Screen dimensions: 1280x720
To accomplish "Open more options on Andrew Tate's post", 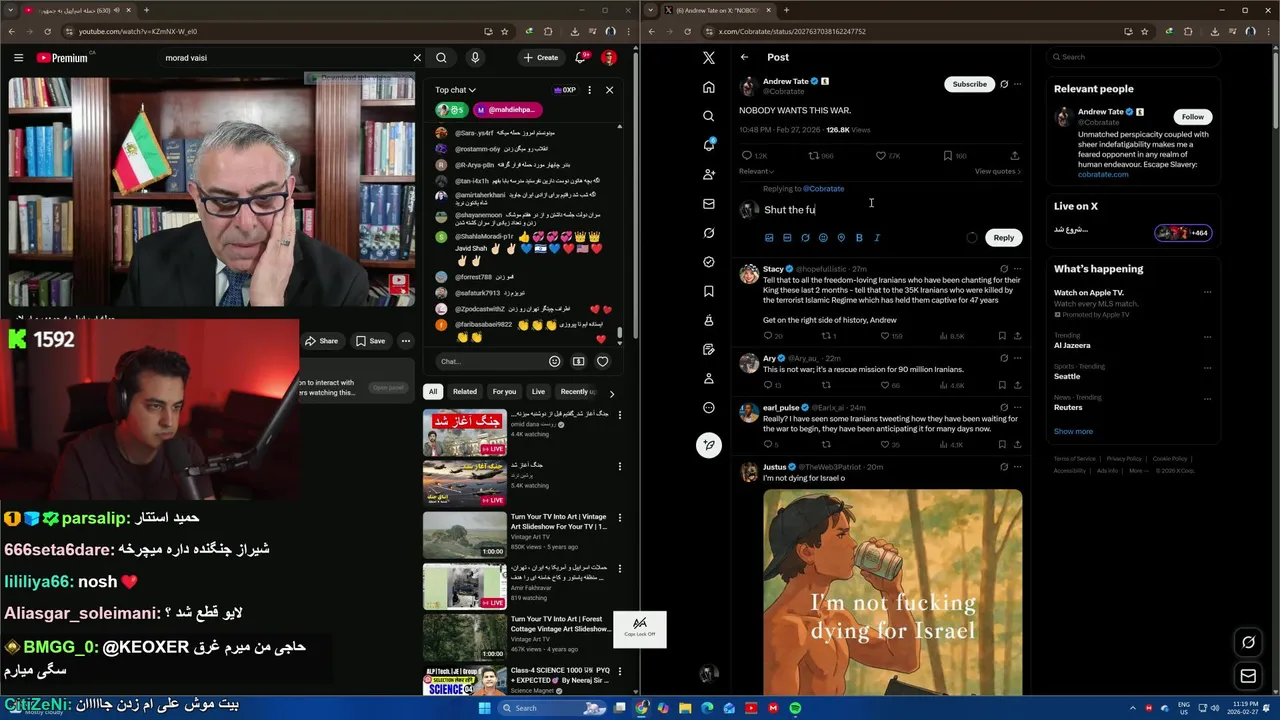I will pos(1018,84).
